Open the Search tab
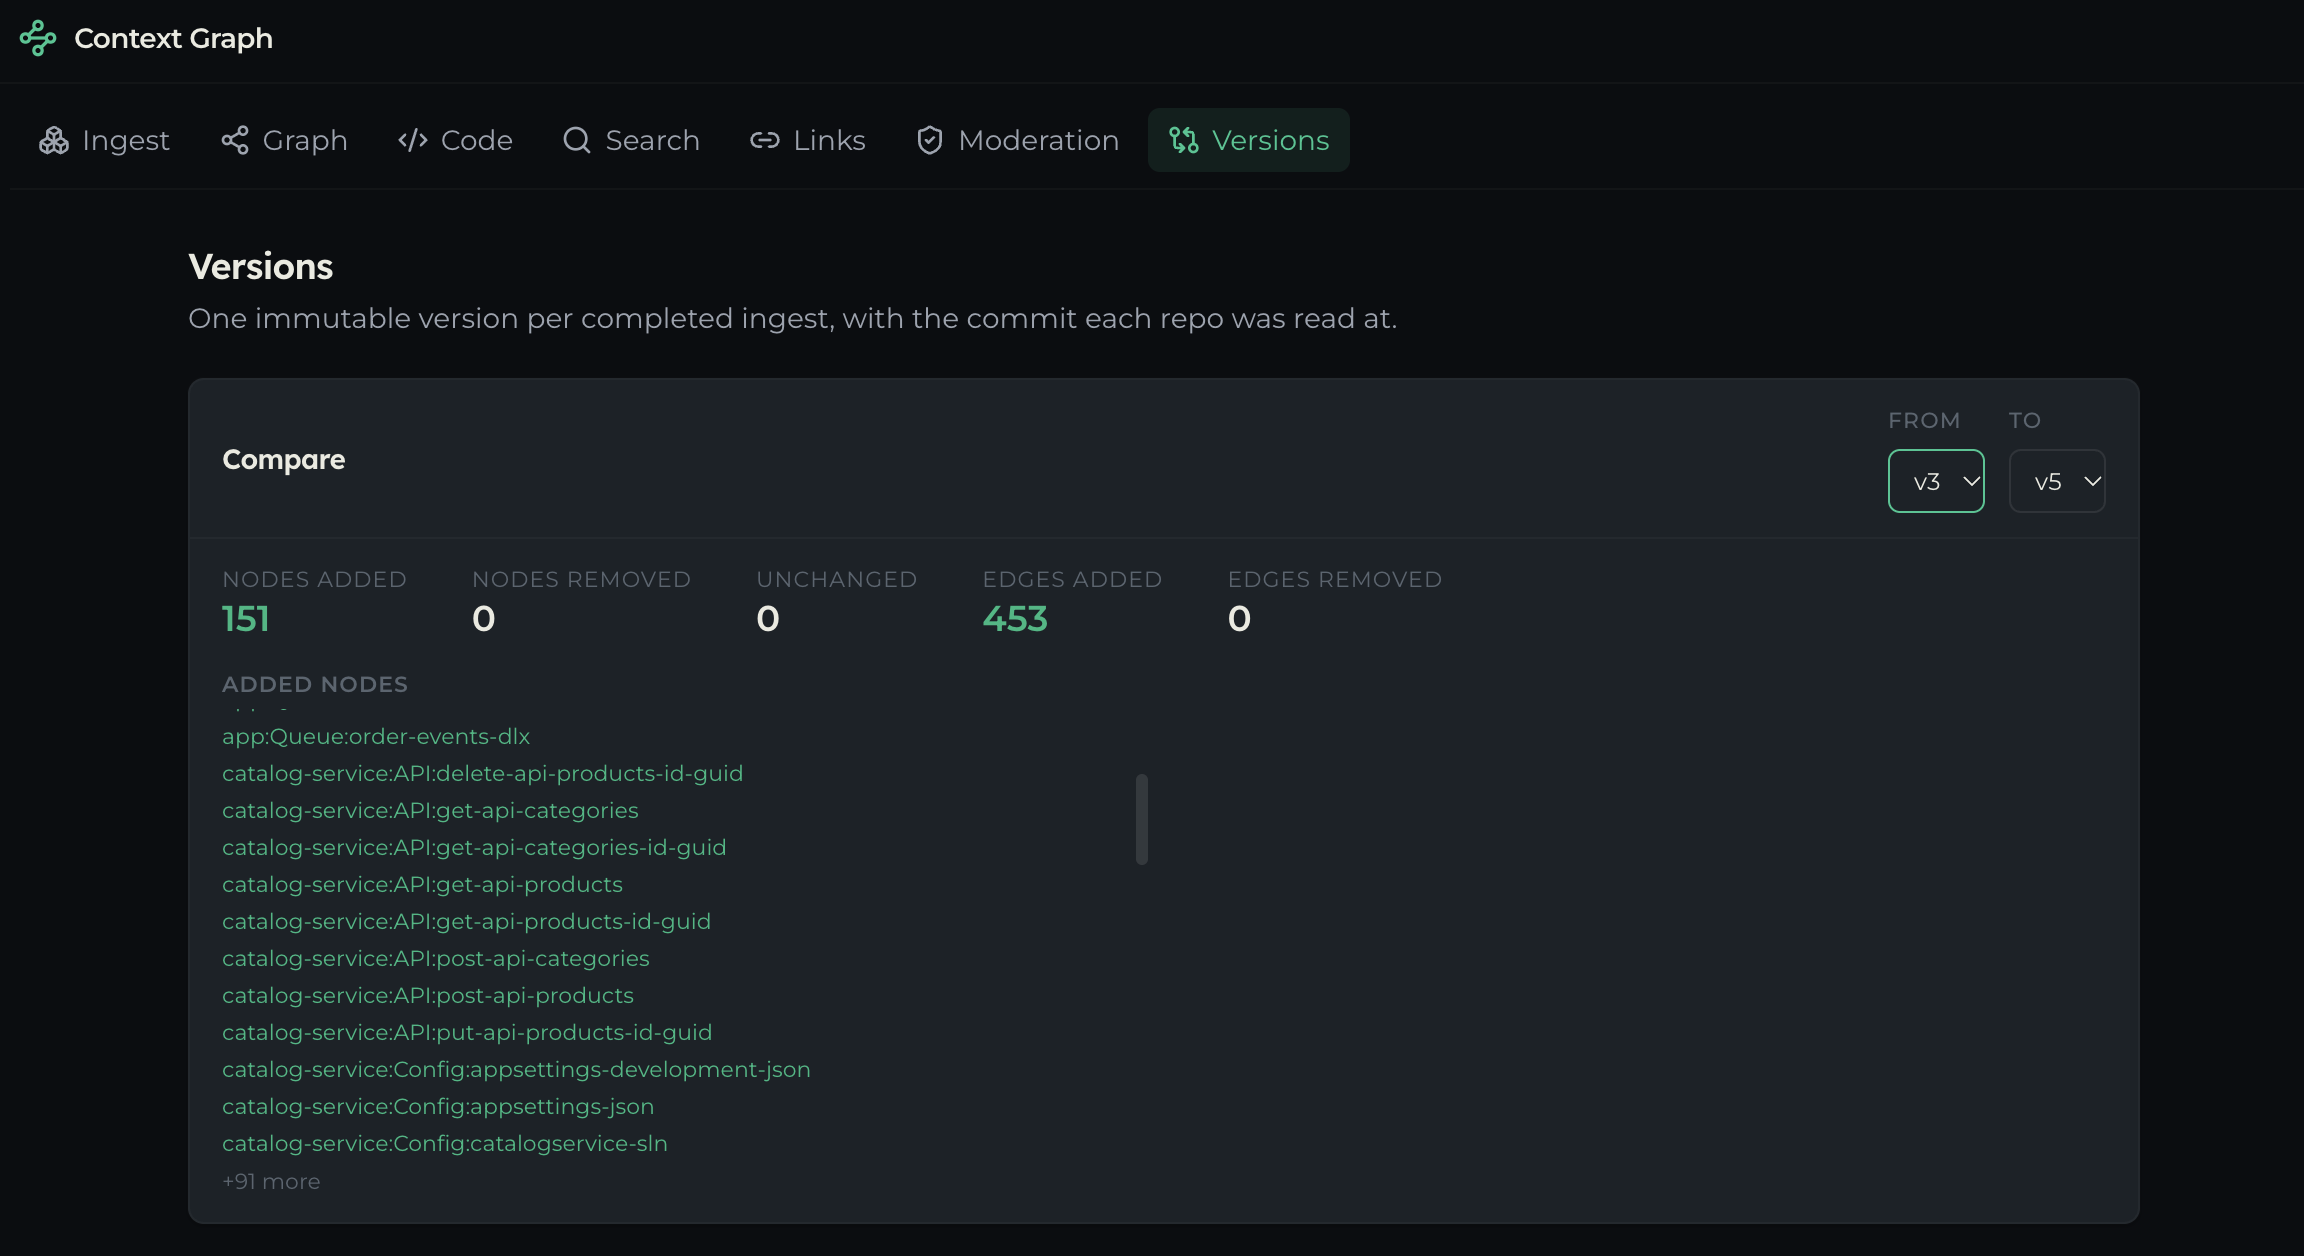 pos(631,140)
